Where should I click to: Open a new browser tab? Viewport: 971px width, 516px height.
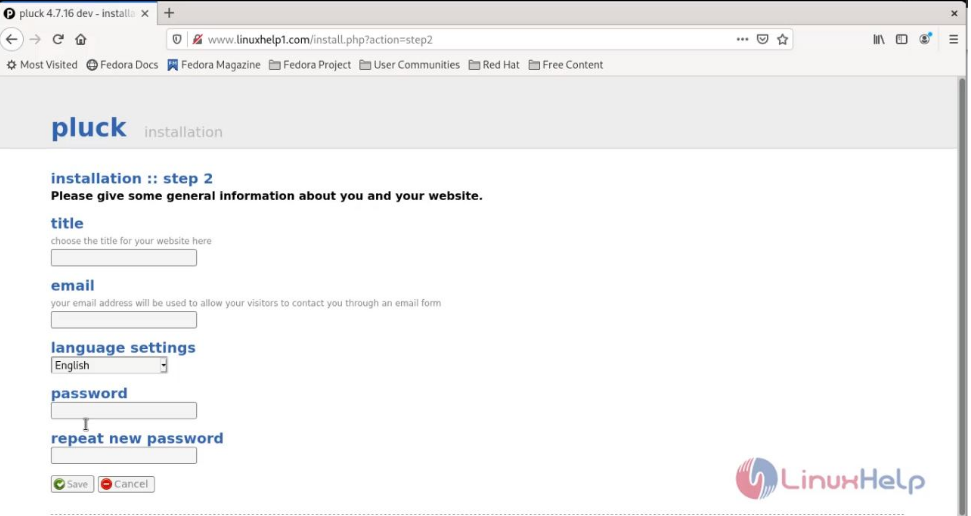[x=169, y=13]
